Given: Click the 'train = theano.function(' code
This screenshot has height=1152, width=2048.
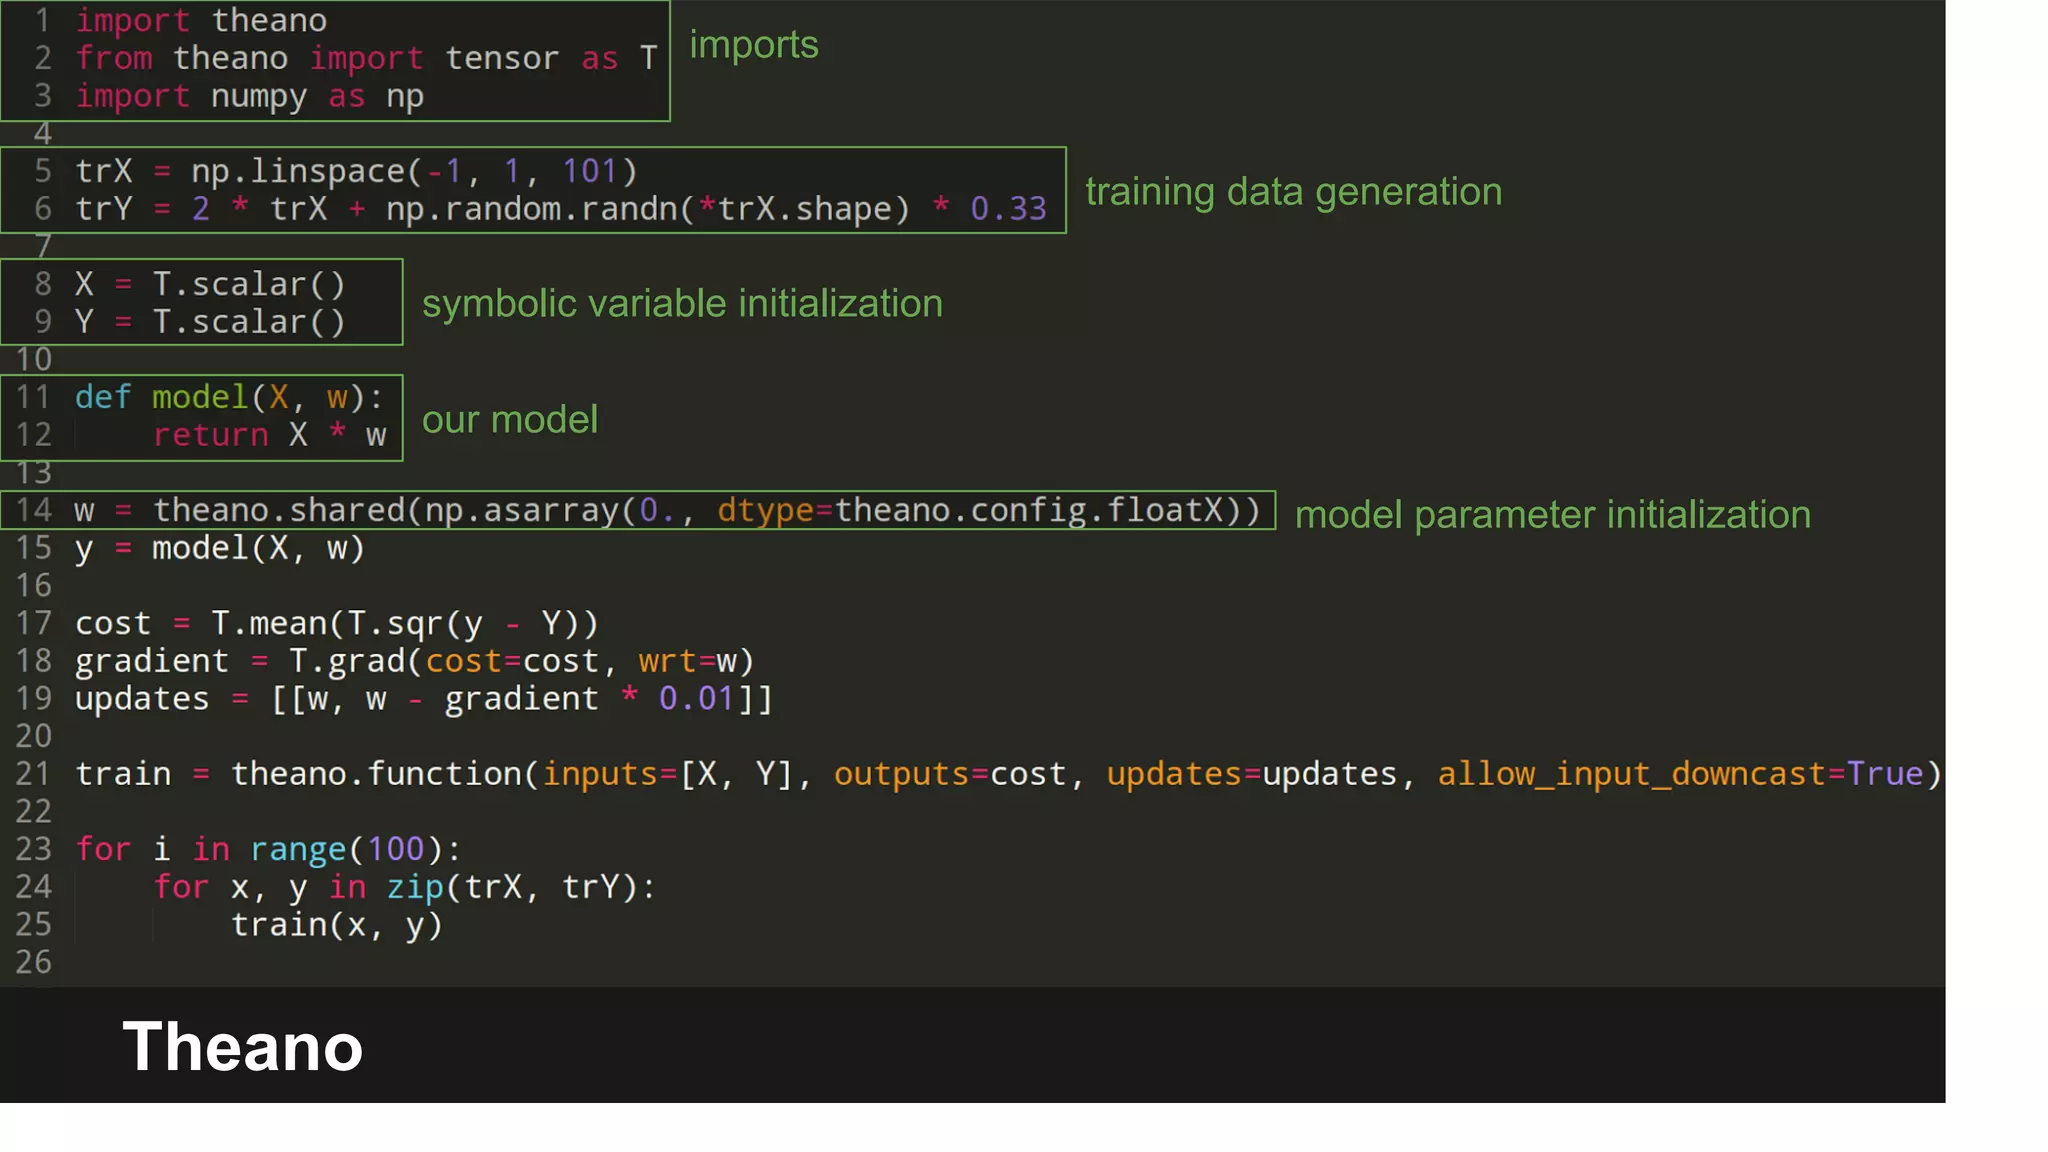Looking at the screenshot, I should [307, 774].
